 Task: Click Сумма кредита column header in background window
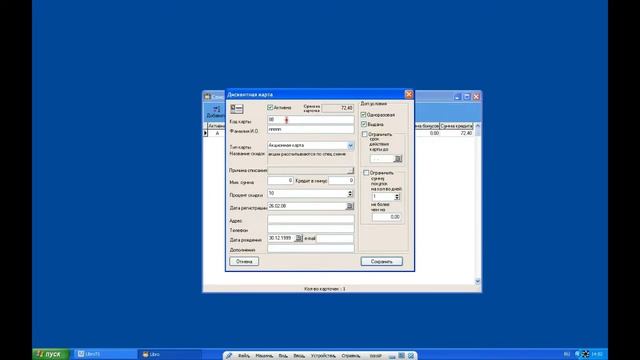coord(456,126)
